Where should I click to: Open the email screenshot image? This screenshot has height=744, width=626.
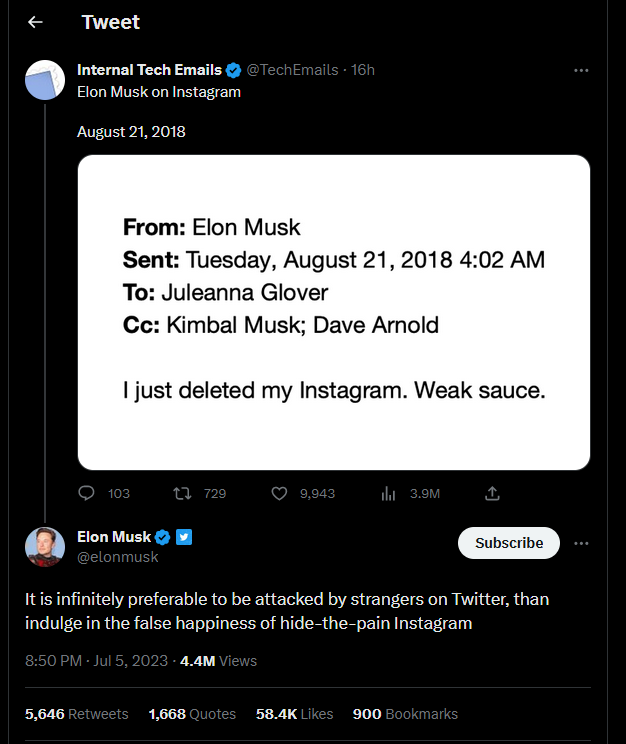(x=333, y=312)
